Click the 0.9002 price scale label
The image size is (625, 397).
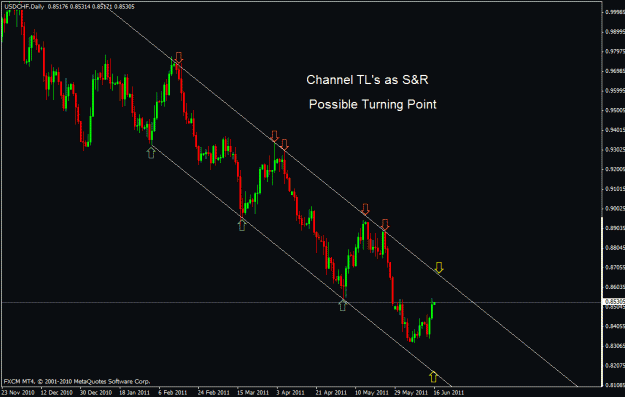tap(615, 208)
